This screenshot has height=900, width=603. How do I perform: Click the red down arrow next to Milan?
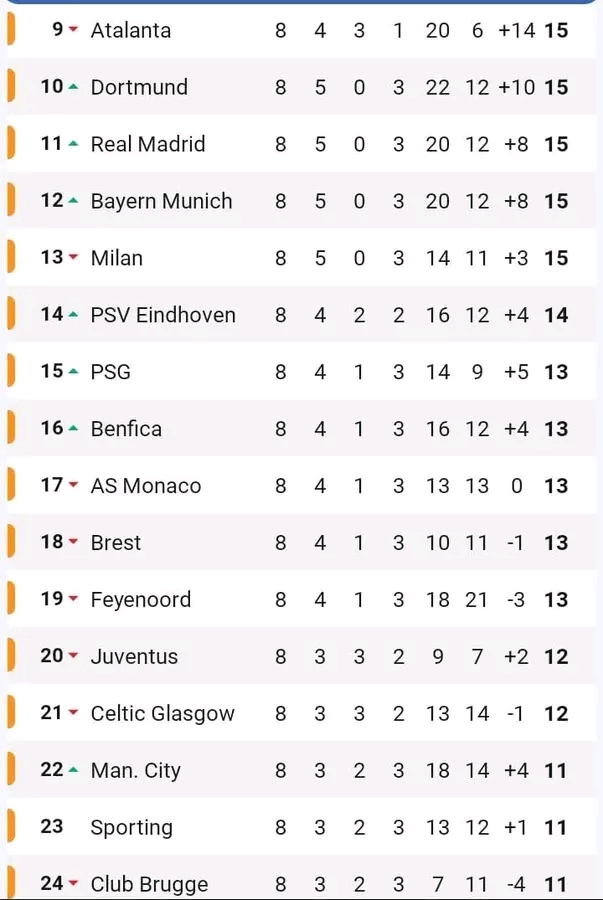[73, 257]
